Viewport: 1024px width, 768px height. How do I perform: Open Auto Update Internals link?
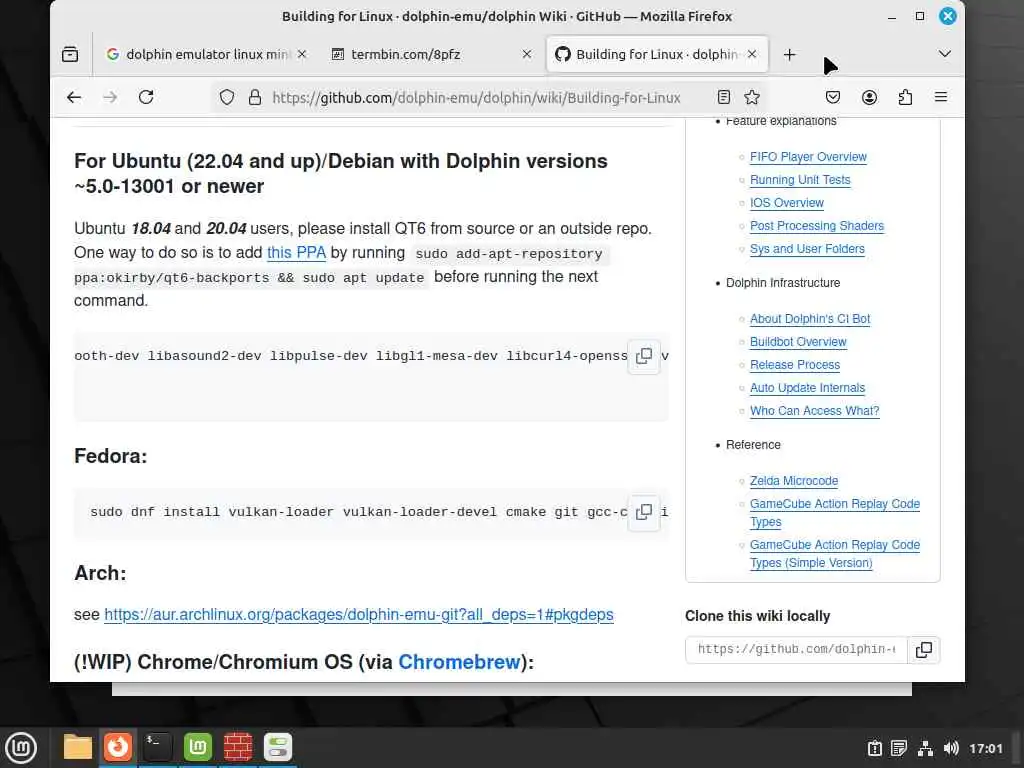click(807, 388)
